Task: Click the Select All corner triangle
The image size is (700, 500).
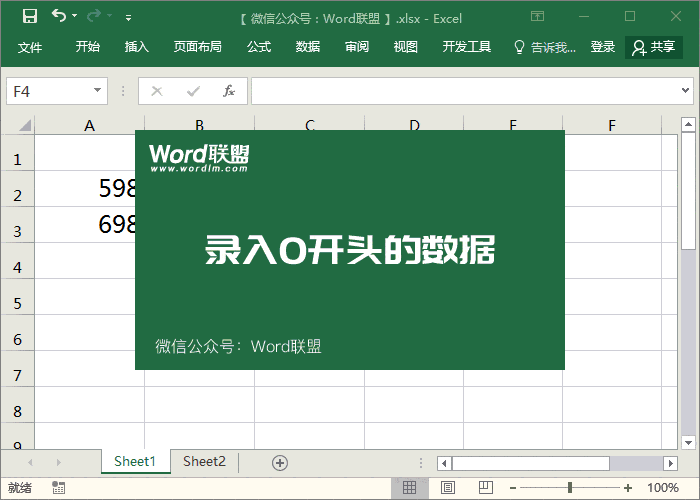Action: (25, 125)
